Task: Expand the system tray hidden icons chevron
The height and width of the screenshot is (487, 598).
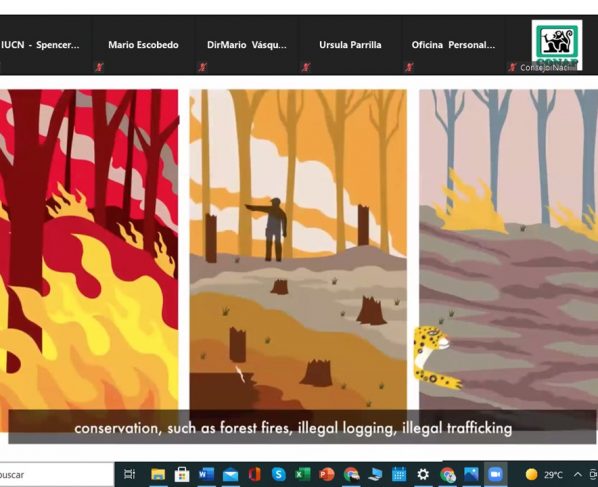Action: (577, 474)
